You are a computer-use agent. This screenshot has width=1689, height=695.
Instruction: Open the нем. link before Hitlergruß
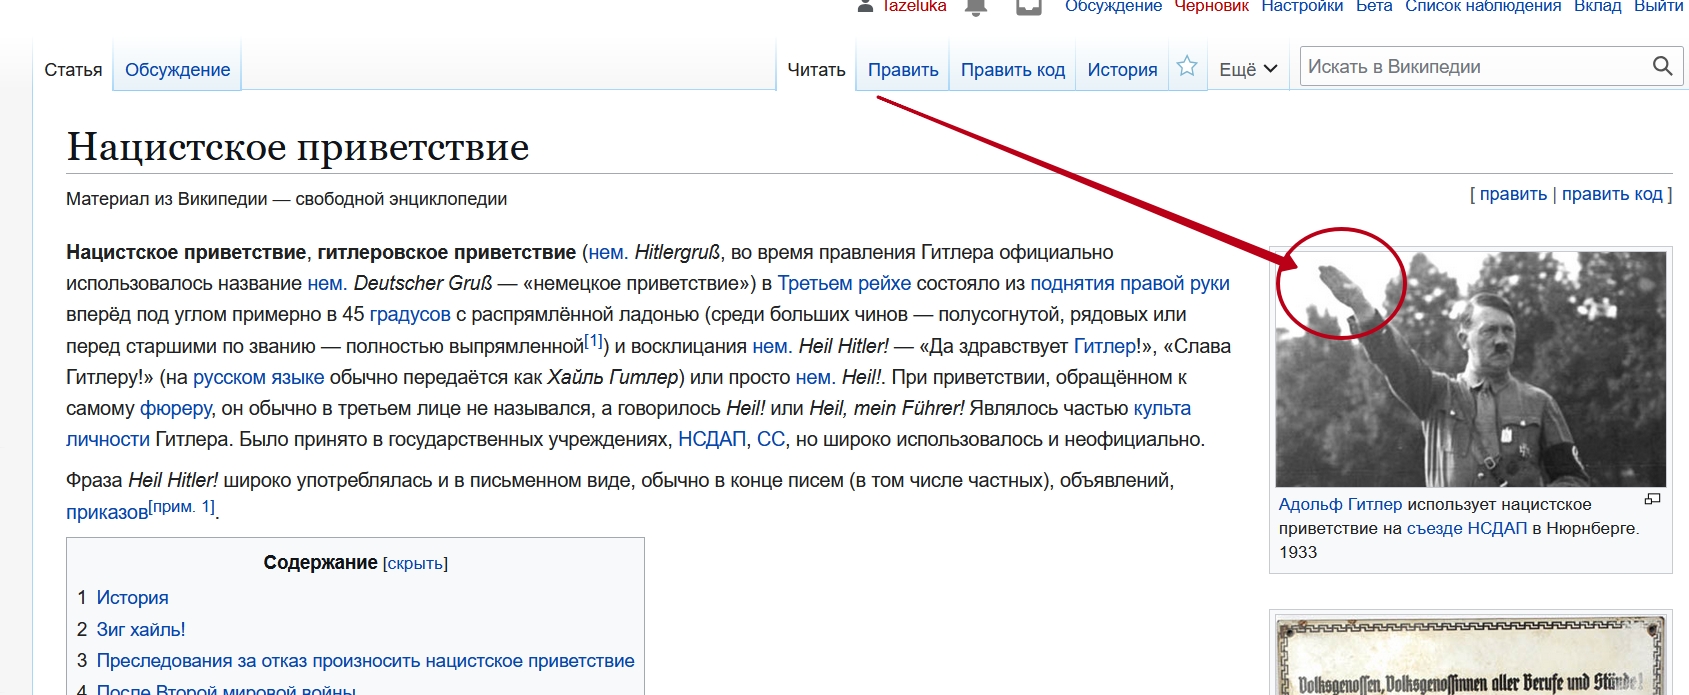coord(606,252)
